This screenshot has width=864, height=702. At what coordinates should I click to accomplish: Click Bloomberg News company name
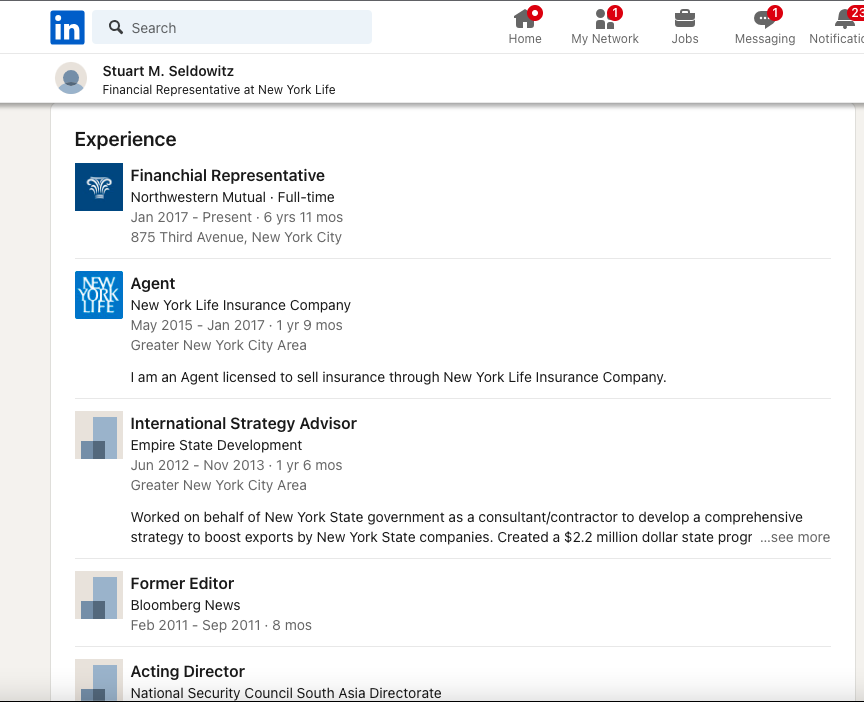[x=186, y=605]
